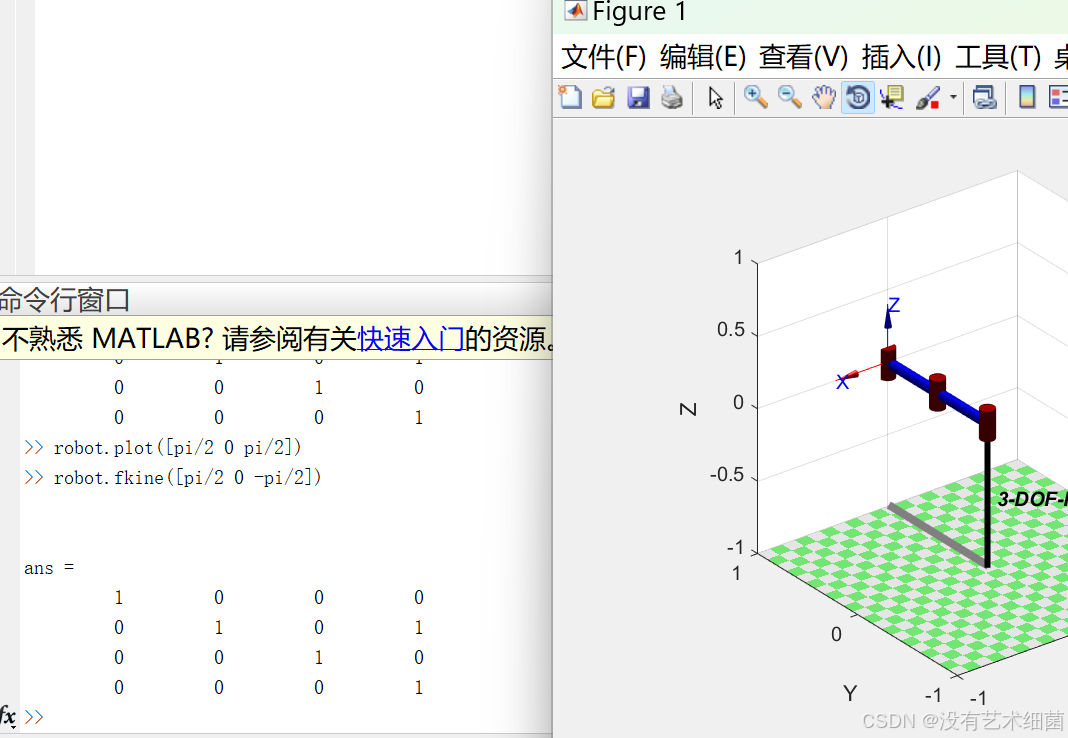
Task: Click the New Figure icon
Action: pyautogui.click(x=570, y=97)
